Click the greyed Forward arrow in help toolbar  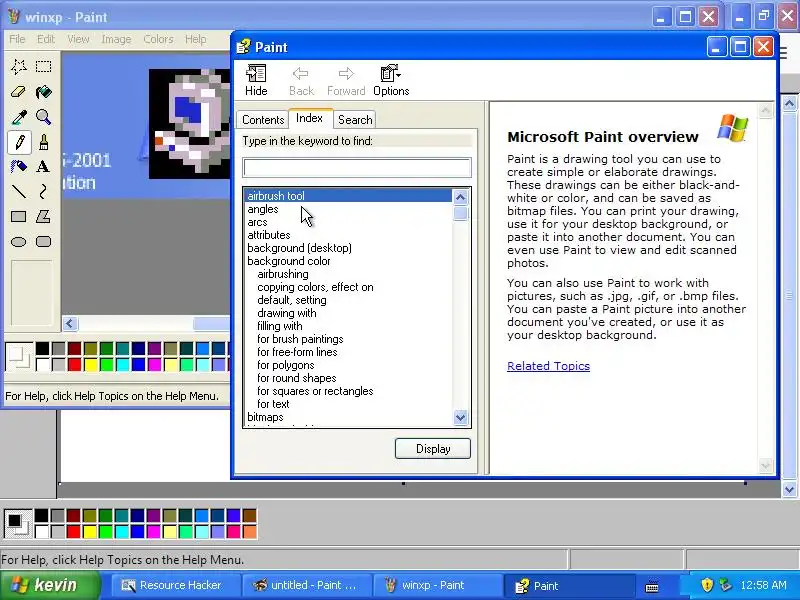coord(346,80)
